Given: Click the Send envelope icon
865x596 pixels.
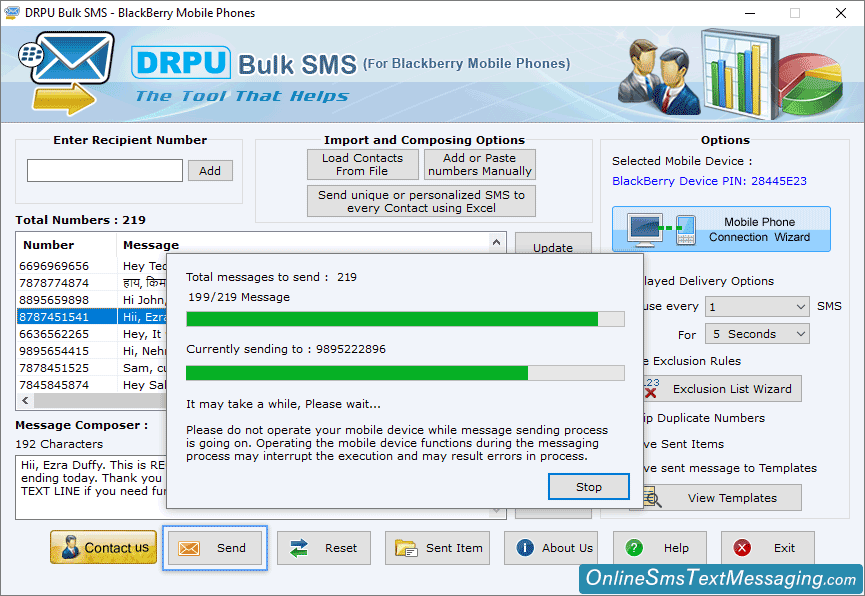Looking at the screenshot, I should (189, 548).
